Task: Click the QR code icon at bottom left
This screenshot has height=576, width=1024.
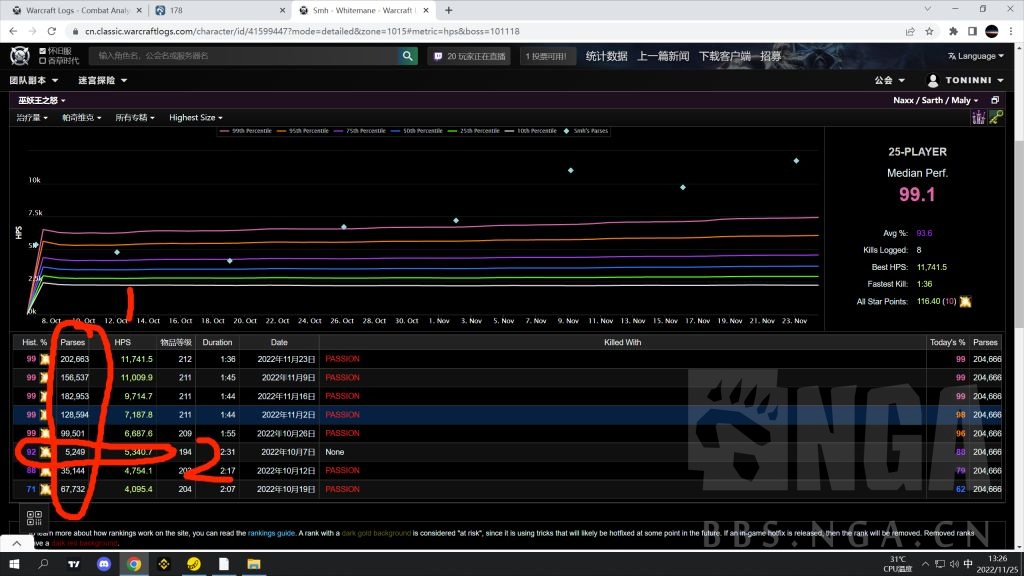Action: 33,517
